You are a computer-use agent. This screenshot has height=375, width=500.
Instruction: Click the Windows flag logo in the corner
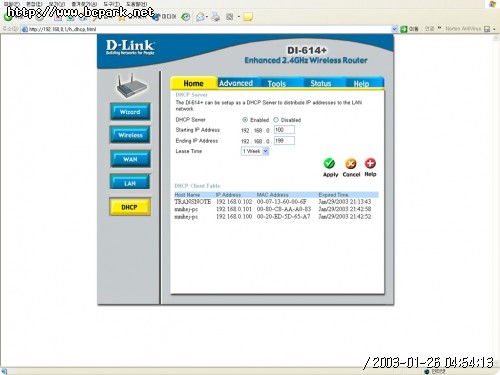coord(492,4)
